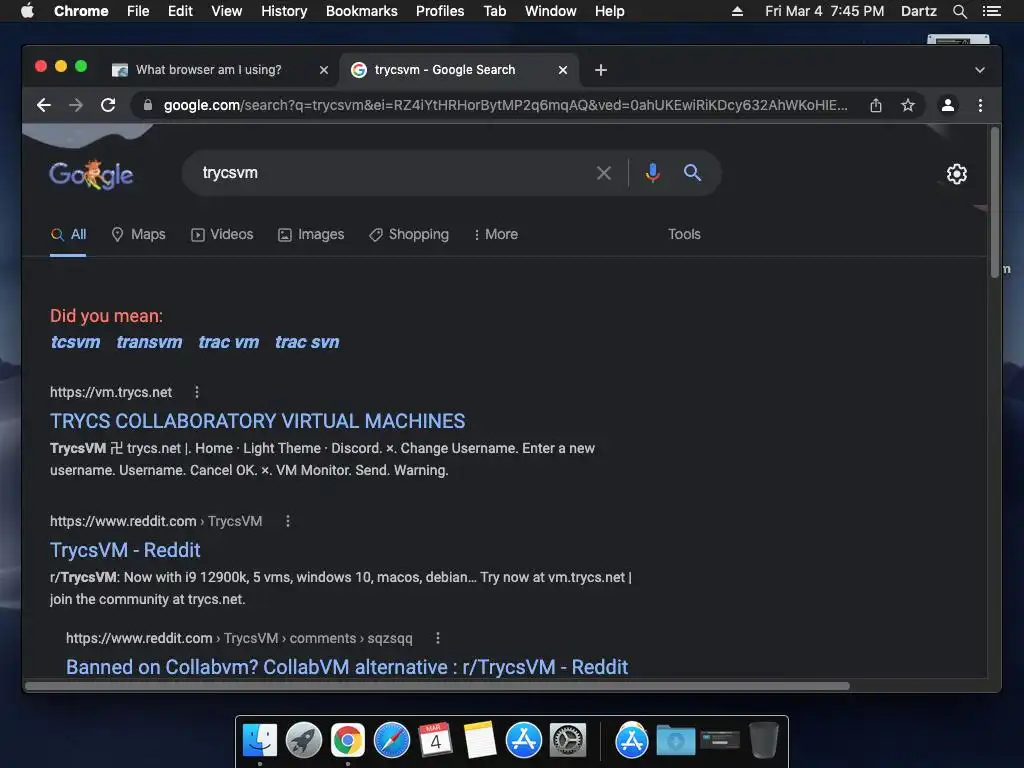Launch Safari from the Dock
1024x768 pixels.
pyautogui.click(x=392, y=741)
